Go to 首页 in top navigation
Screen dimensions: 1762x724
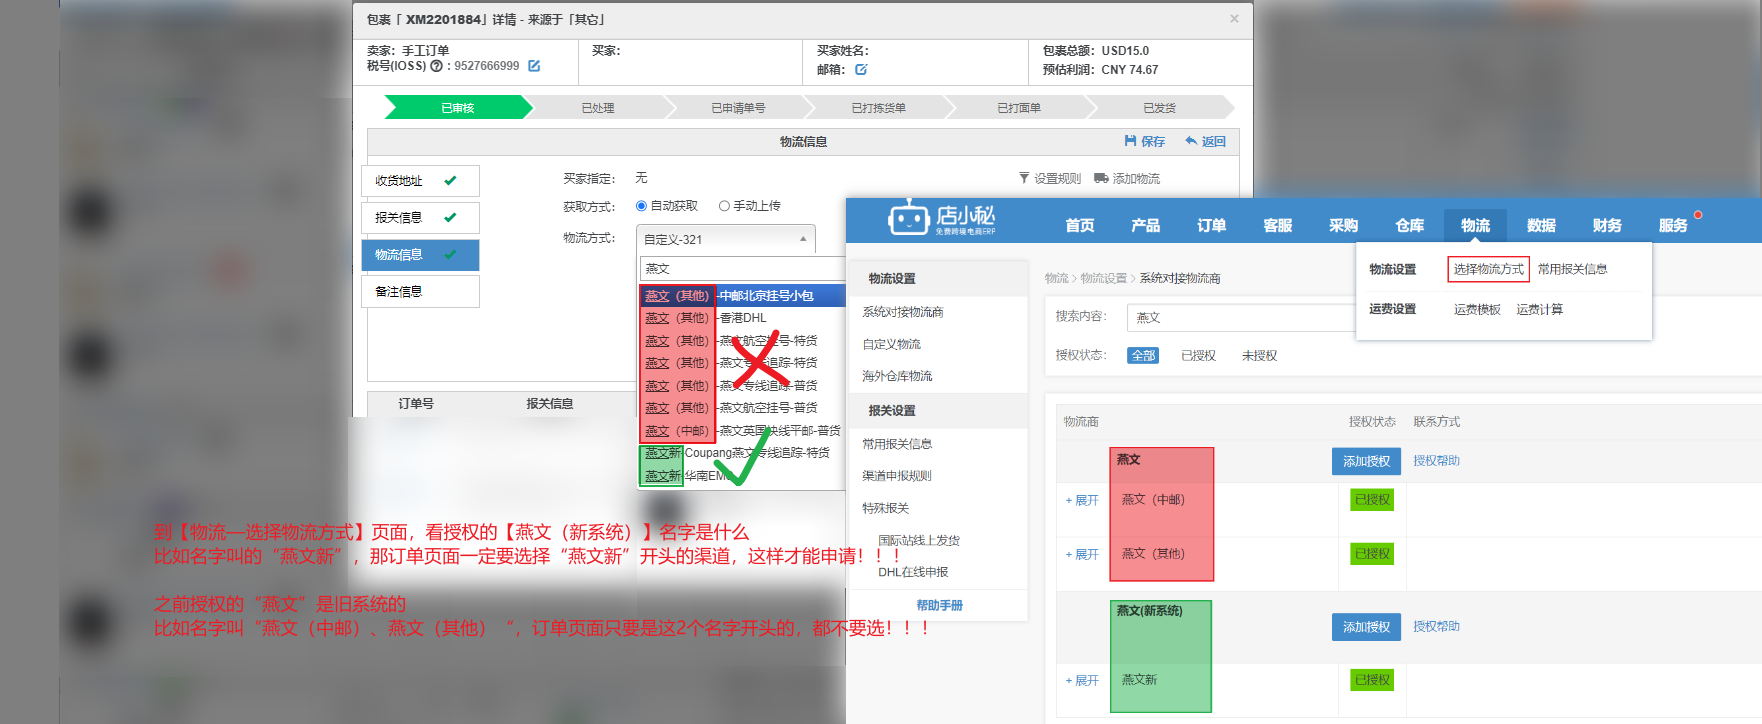pyautogui.click(x=1080, y=225)
